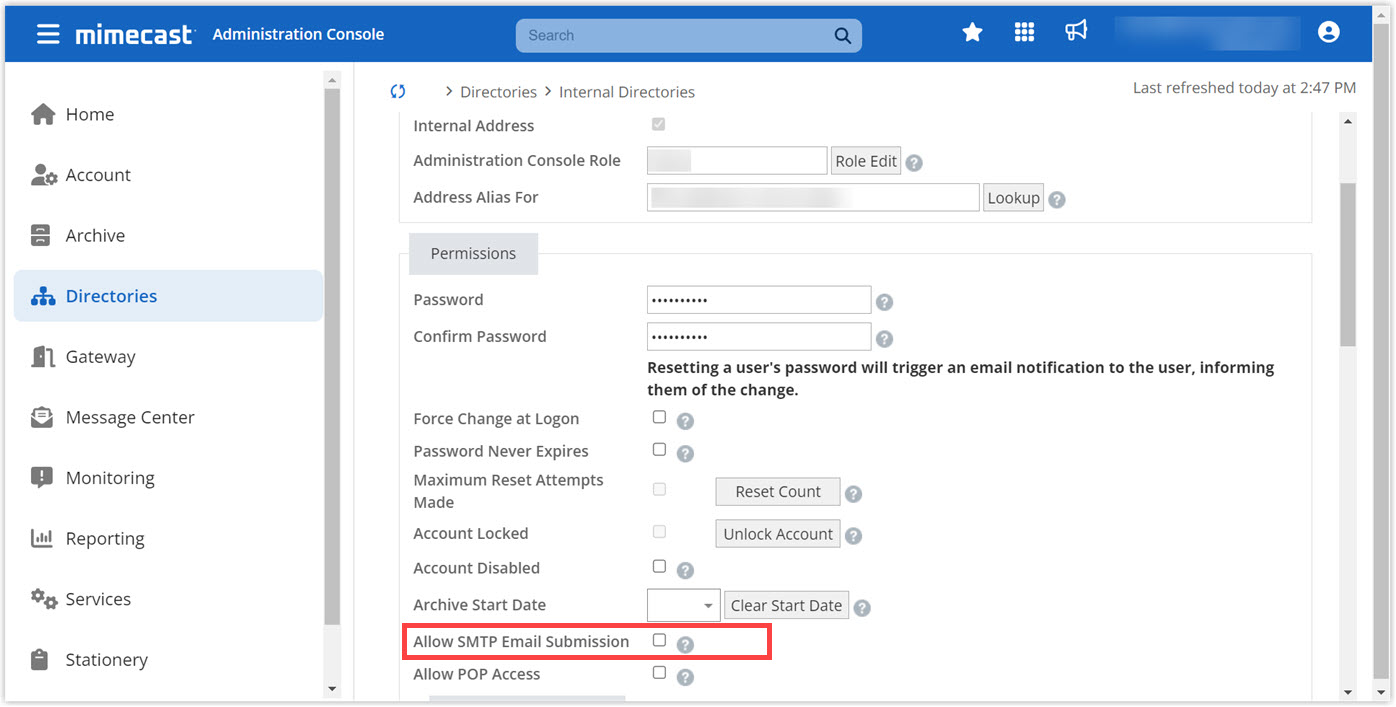The image size is (1396, 707).
Task: Open the apps grid icon
Action: [x=1024, y=33]
